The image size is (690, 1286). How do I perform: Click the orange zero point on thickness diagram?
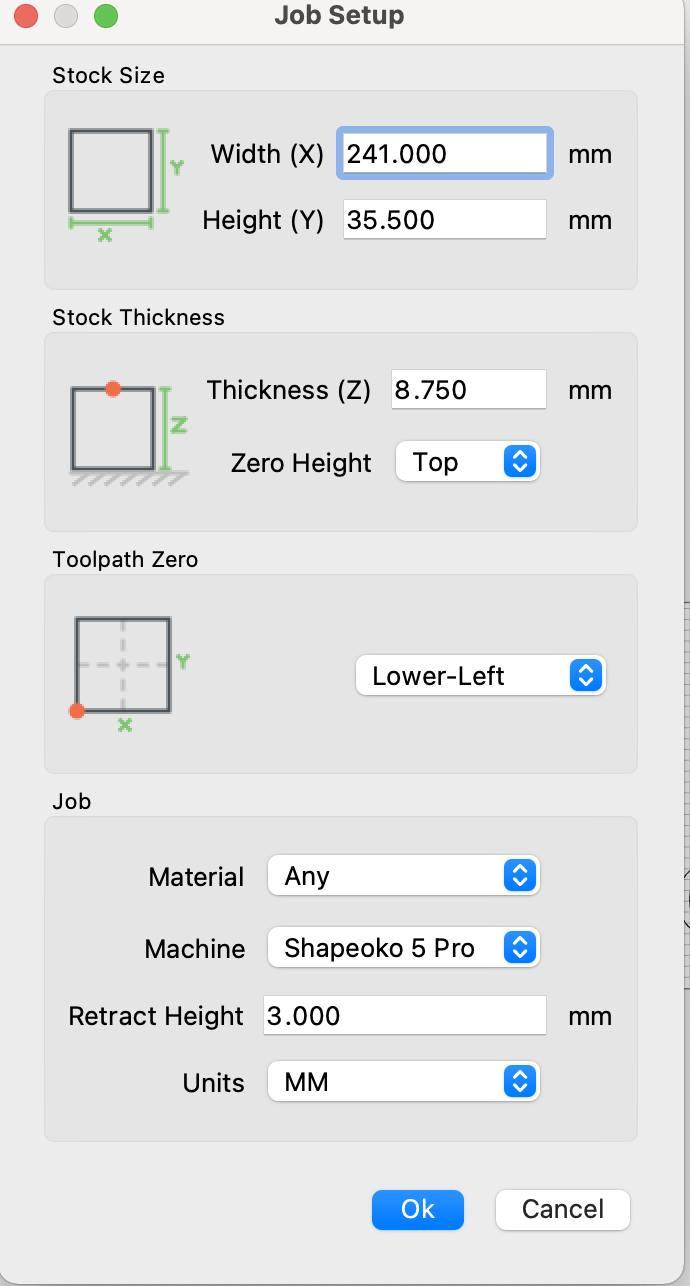coord(113,388)
